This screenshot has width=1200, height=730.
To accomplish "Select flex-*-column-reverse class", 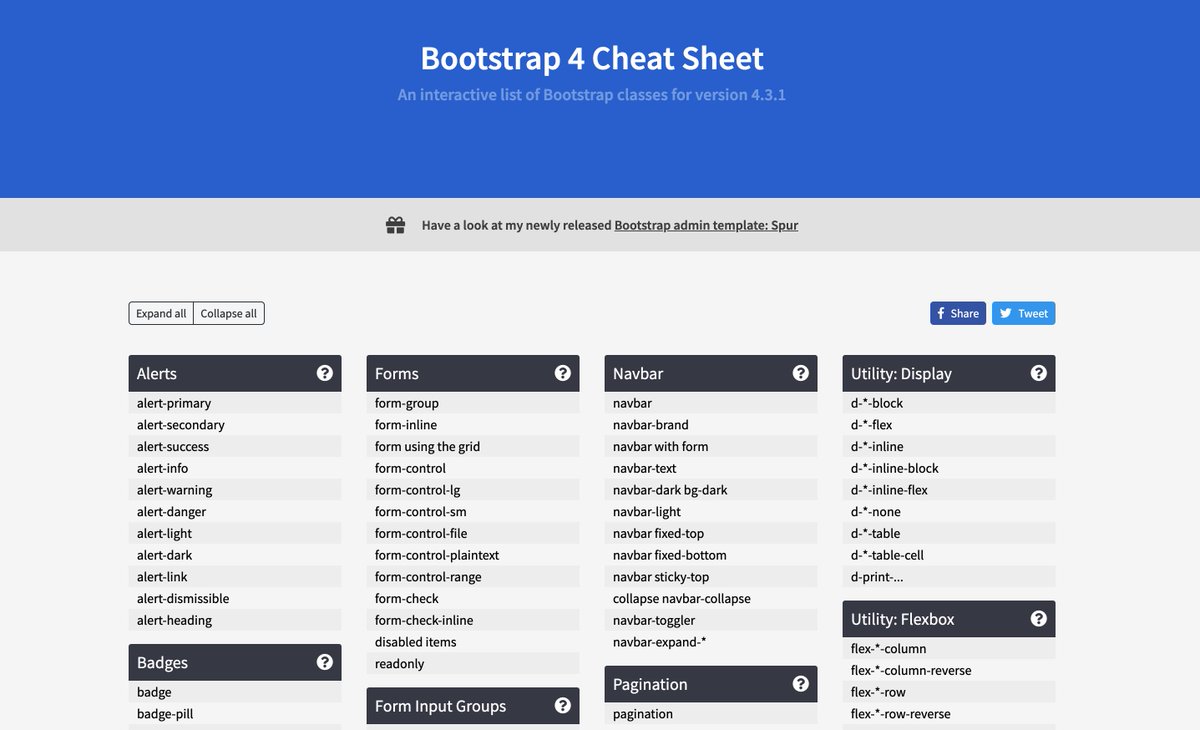I will 949,670.
